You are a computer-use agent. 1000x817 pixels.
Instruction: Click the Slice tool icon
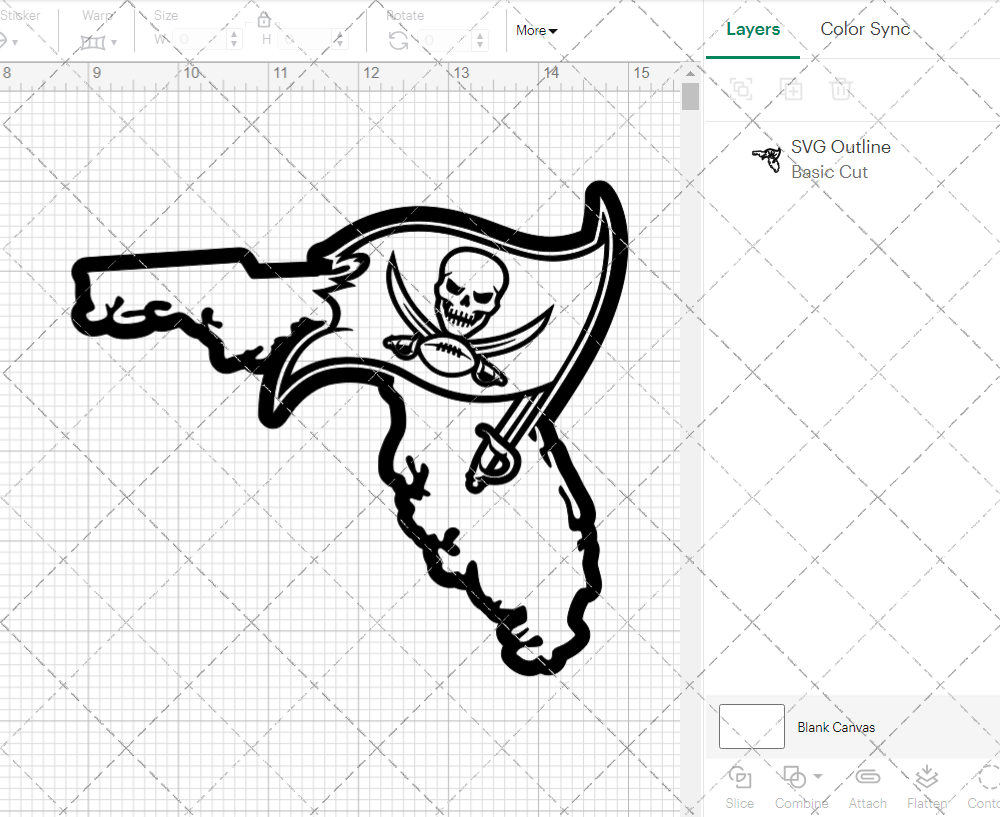(739, 777)
